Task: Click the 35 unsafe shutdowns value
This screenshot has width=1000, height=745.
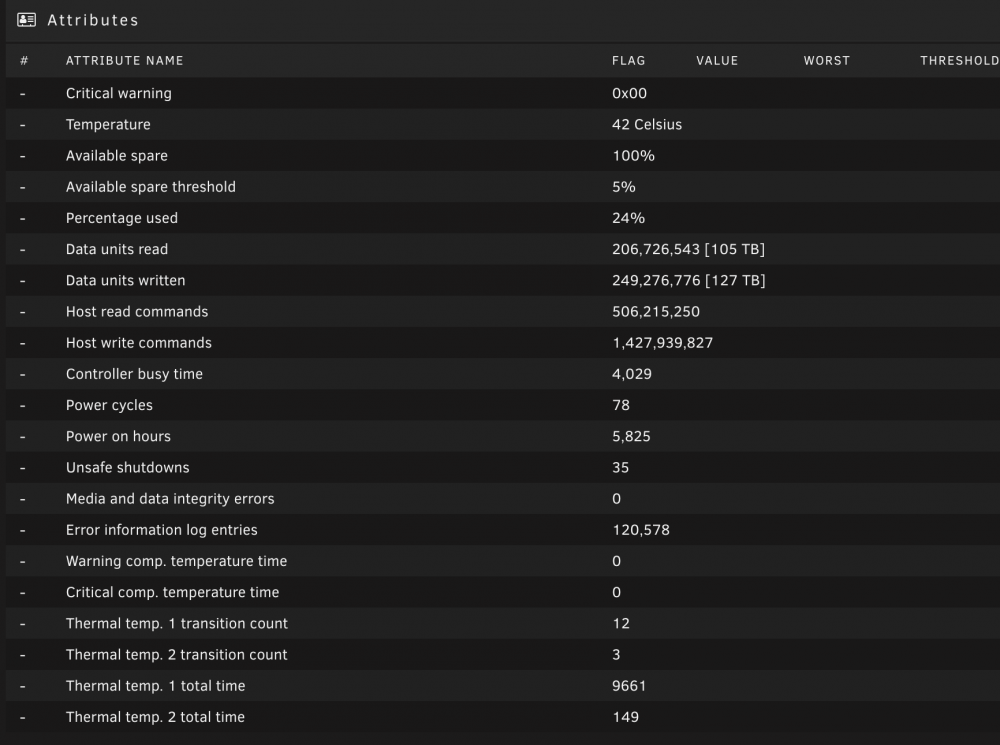Action: click(x=621, y=468)
